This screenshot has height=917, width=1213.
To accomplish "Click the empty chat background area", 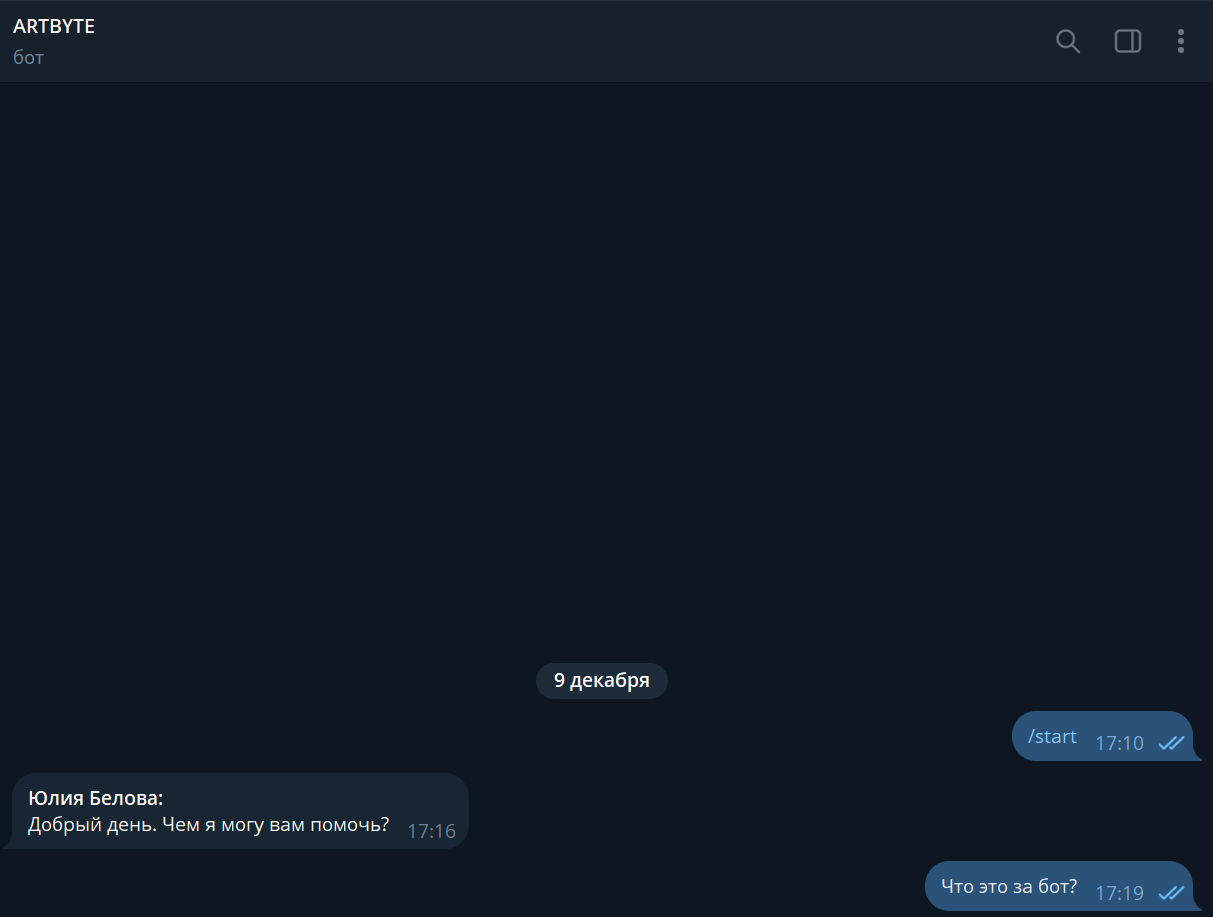I will pyautogui.click(x=606, y=370).
